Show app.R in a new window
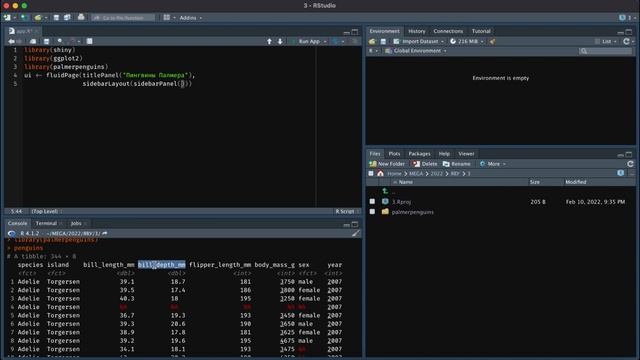 (33, 41)
